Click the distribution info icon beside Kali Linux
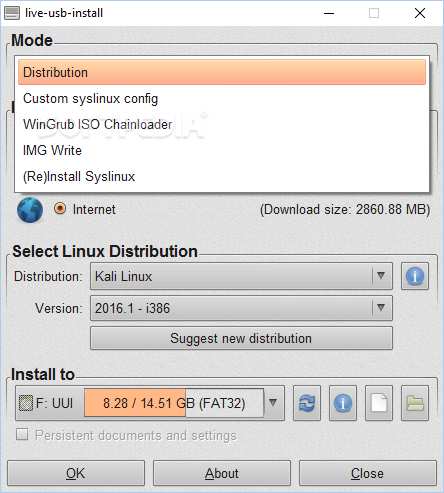 tap(415, 276)
